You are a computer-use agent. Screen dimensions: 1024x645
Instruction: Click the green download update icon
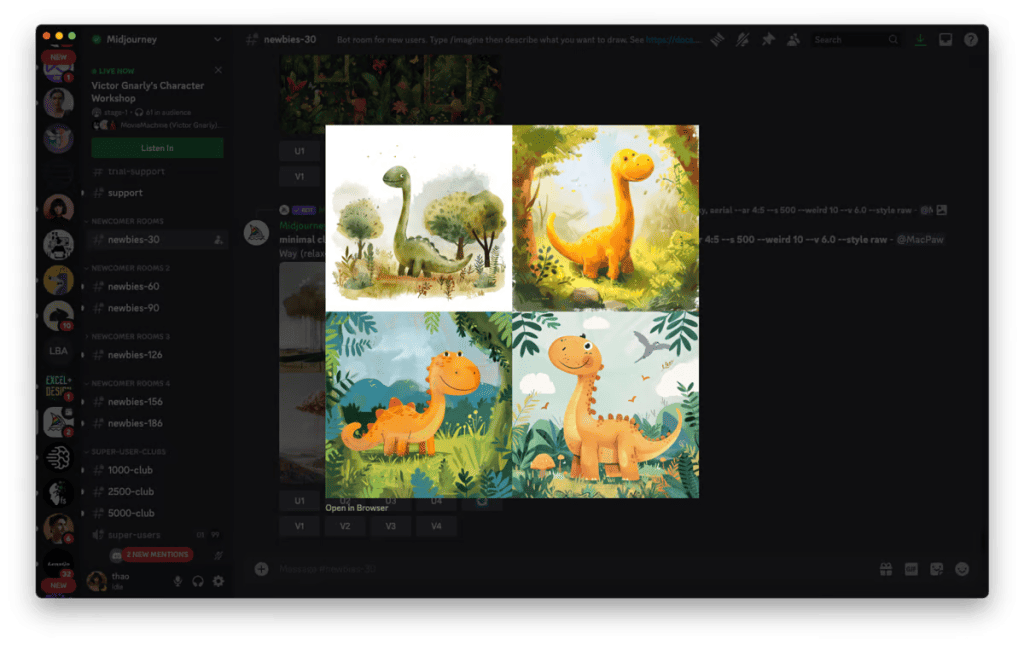coord(920,40)
